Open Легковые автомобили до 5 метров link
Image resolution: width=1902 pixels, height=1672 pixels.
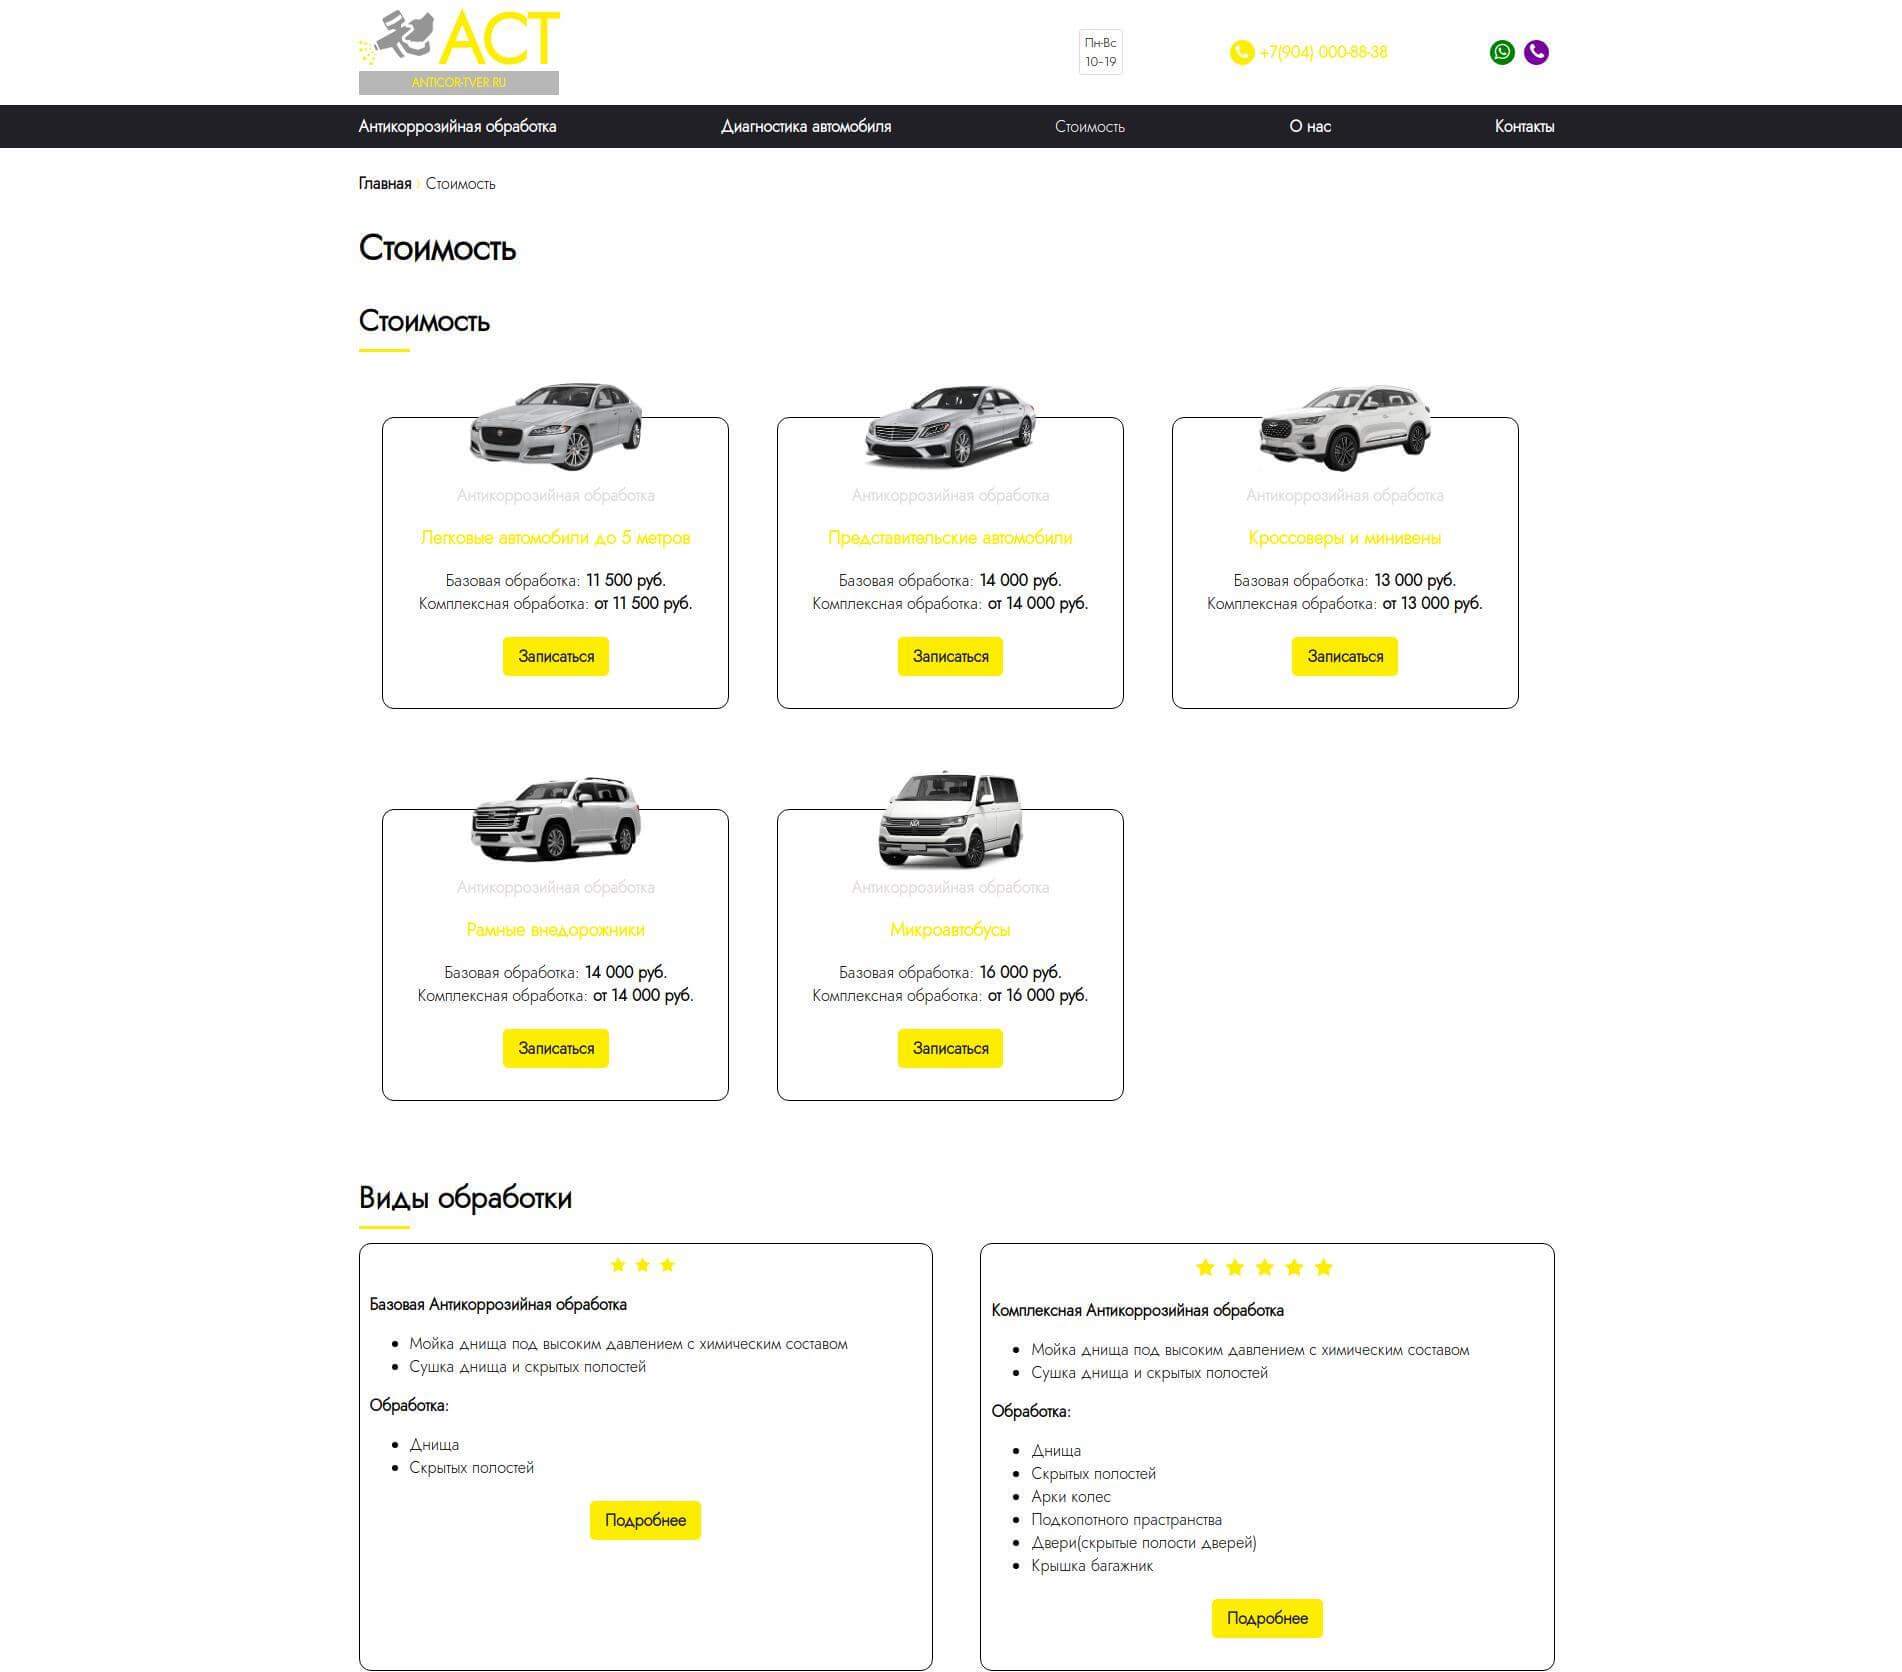point(555,538)
